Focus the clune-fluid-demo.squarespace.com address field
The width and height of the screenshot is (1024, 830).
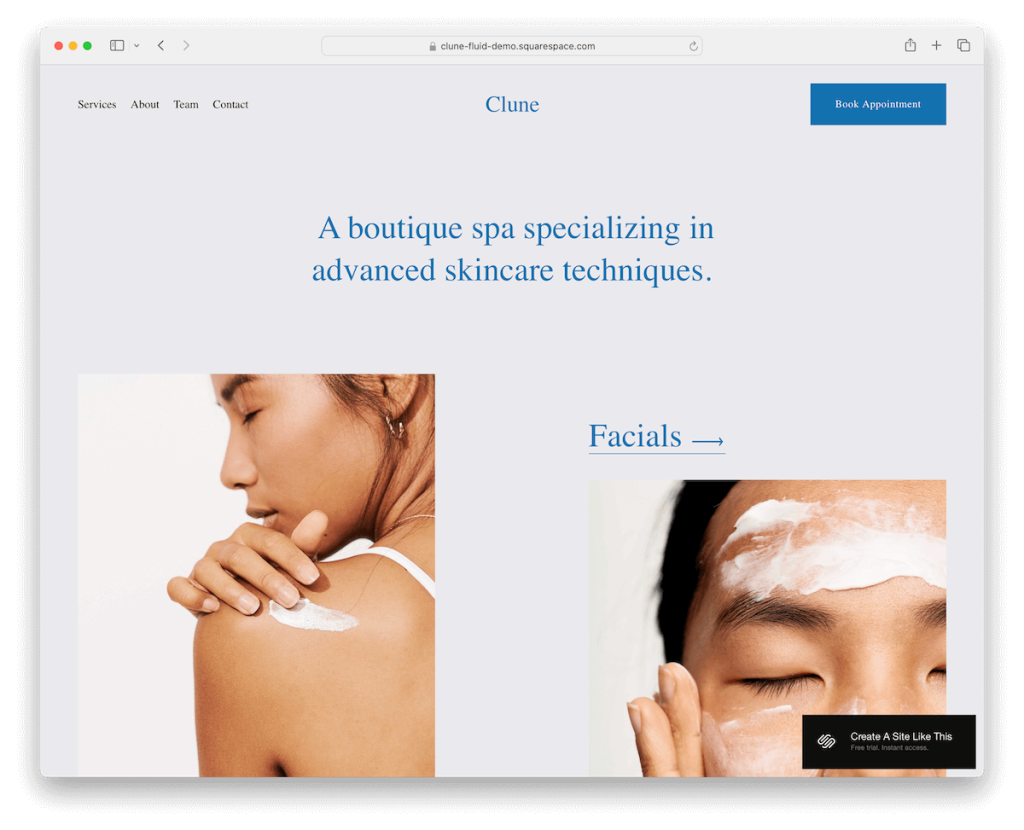511,46
